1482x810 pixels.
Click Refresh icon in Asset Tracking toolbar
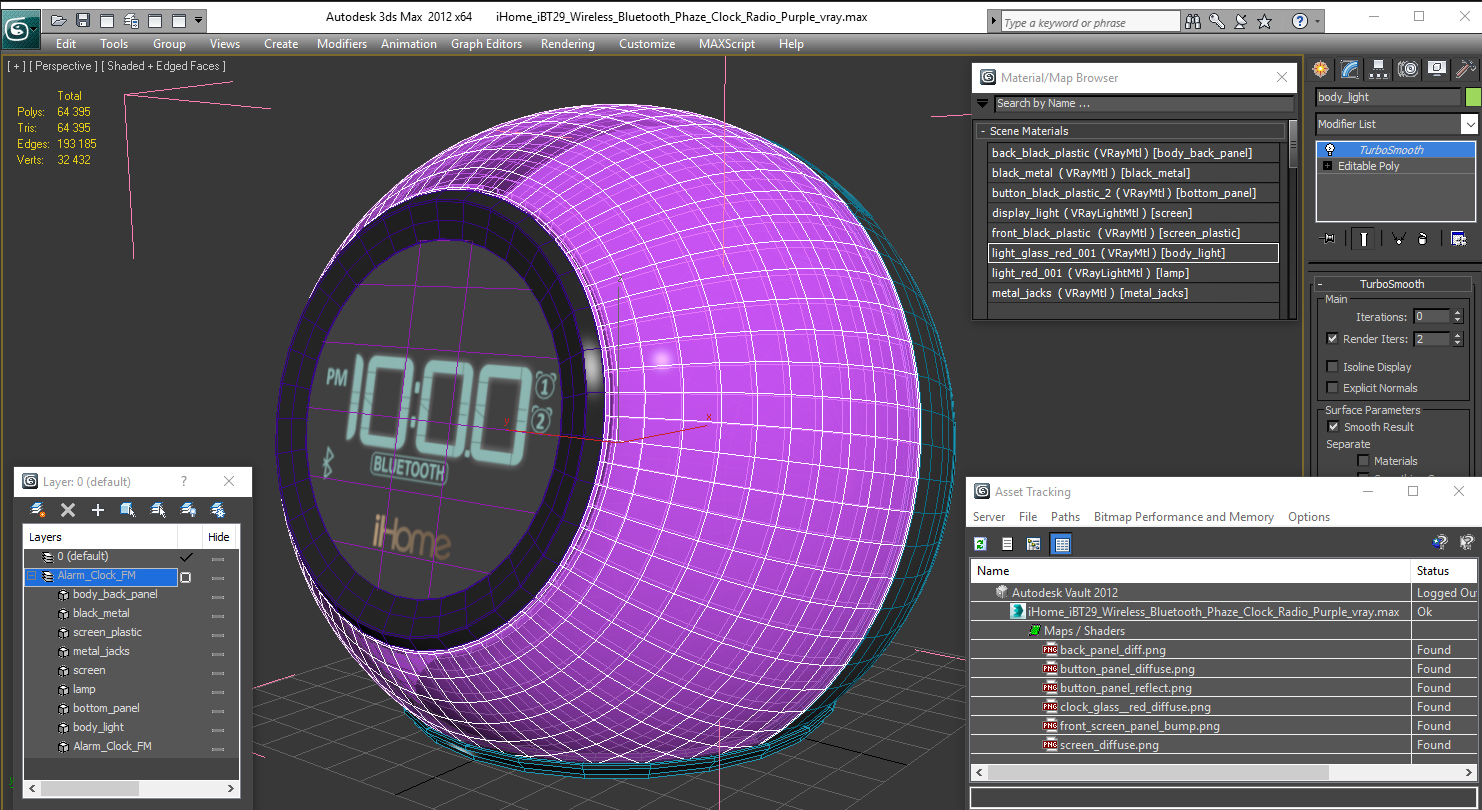point(981,544)
